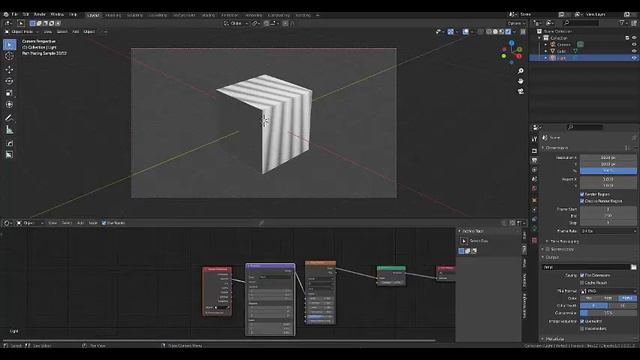Hide the Light object with eye icon
The image size is (640, 360).
pos(634,58)
